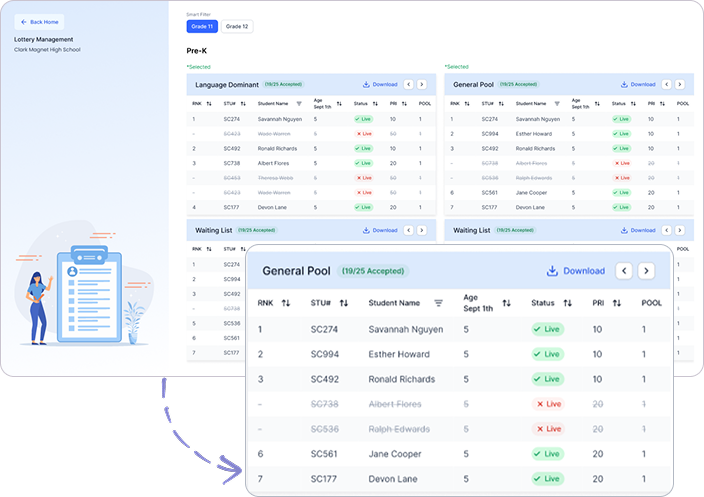The width and height of the screenshot is (704, 497).
Task: Switch to the Grade 12 filter tab
Action: [x=237, y=26]
